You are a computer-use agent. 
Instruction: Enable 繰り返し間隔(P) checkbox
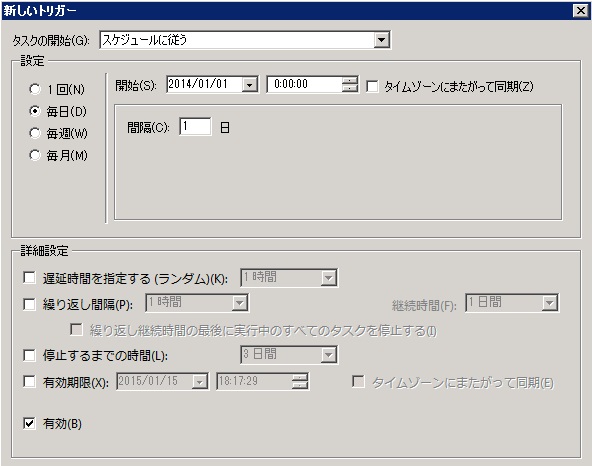(x=29, y=304)
